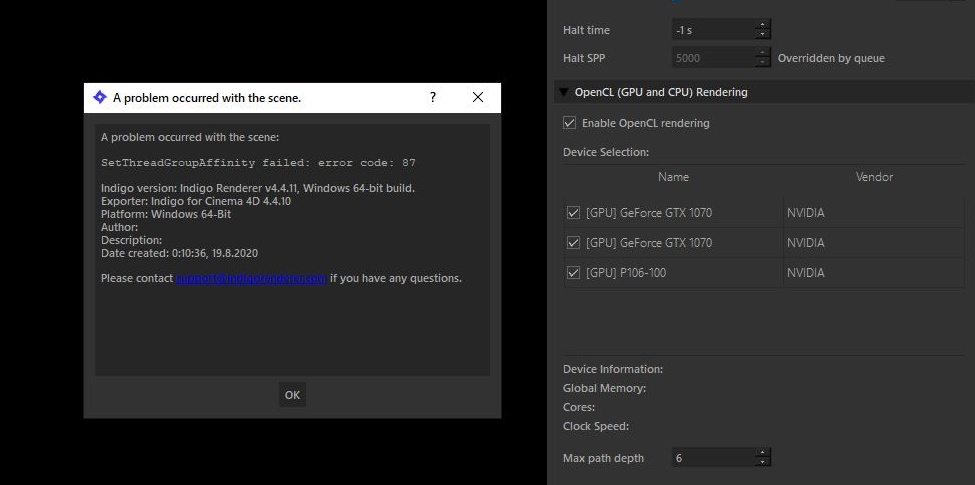The image size is (975, 485).
Task: Click the Vendor column header
Action: point(873,177)
